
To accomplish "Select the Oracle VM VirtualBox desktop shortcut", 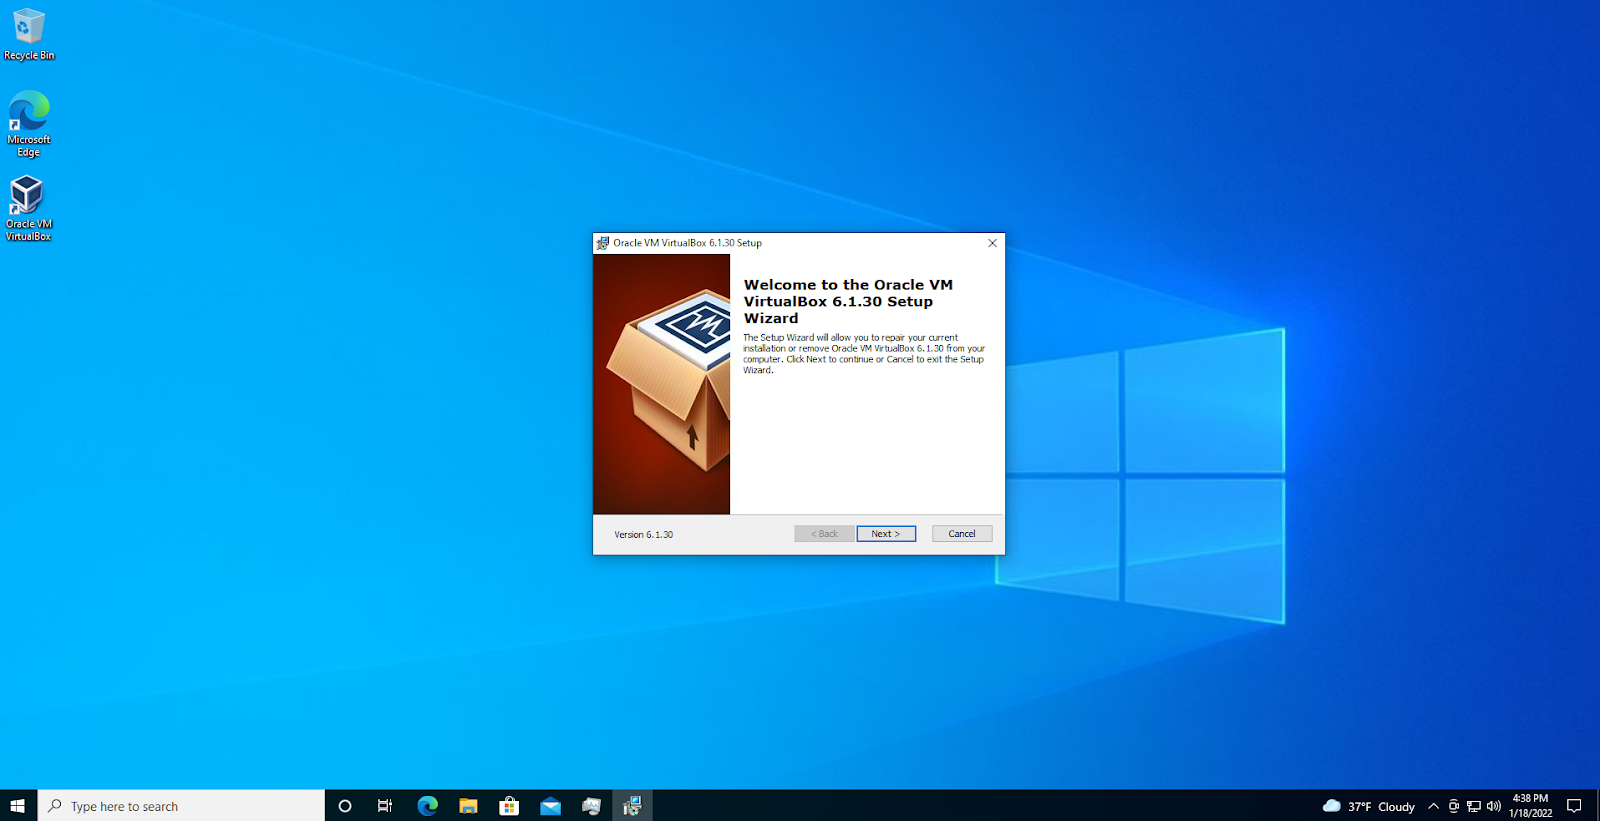I will tap(28, 208).
